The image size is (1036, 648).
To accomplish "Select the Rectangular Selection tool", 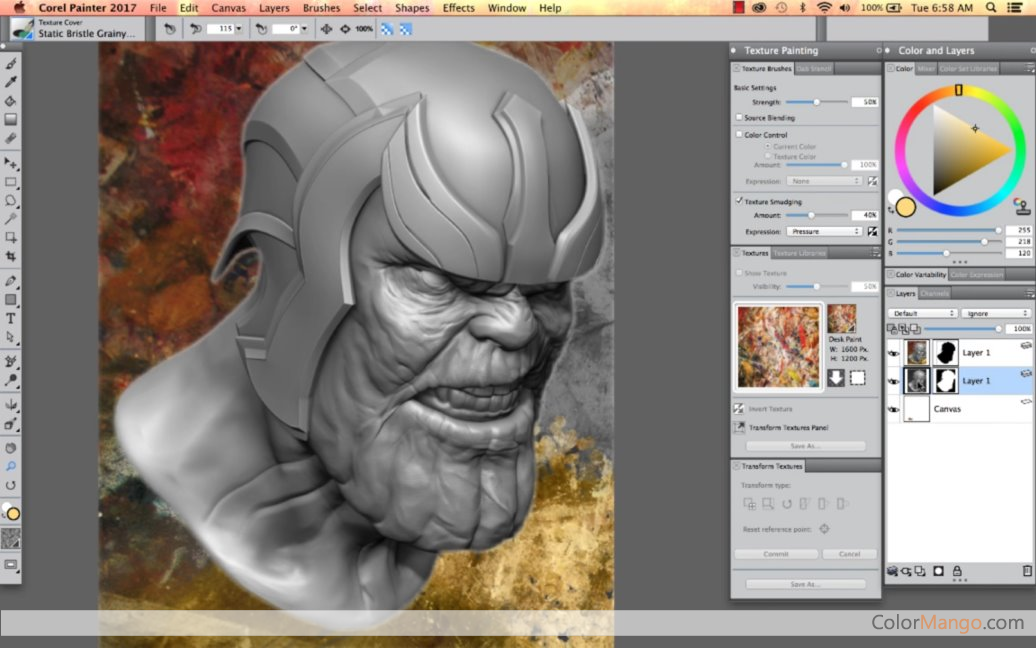I will point(11,182).
